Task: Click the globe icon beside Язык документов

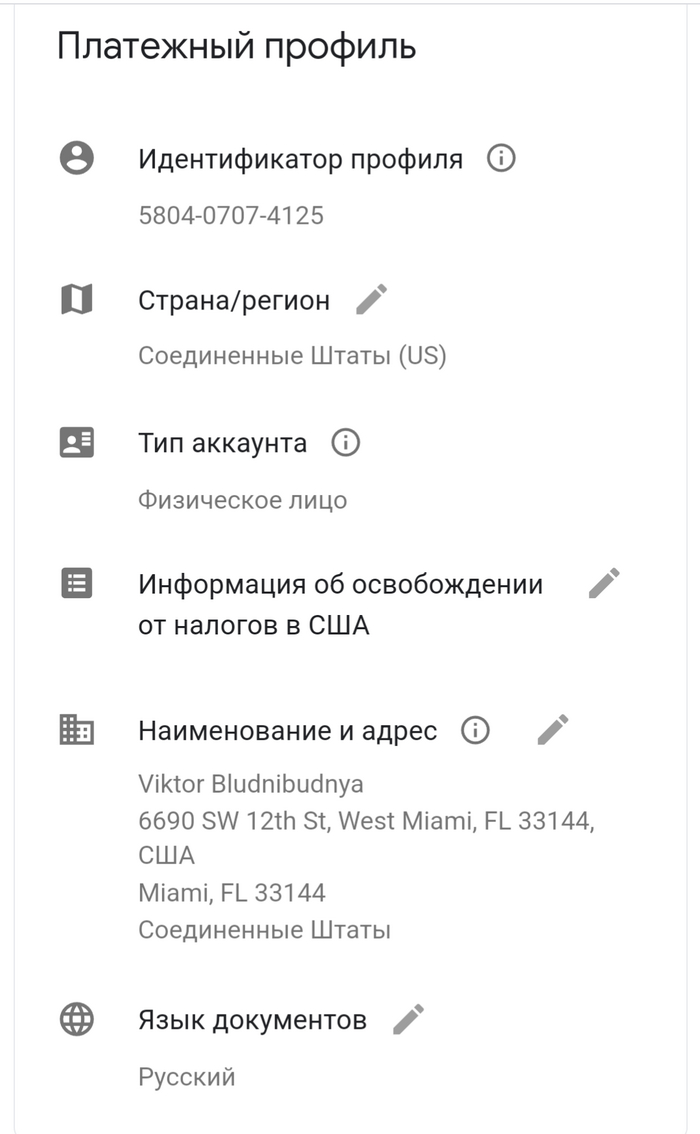Action: (x=77, y=1020)
